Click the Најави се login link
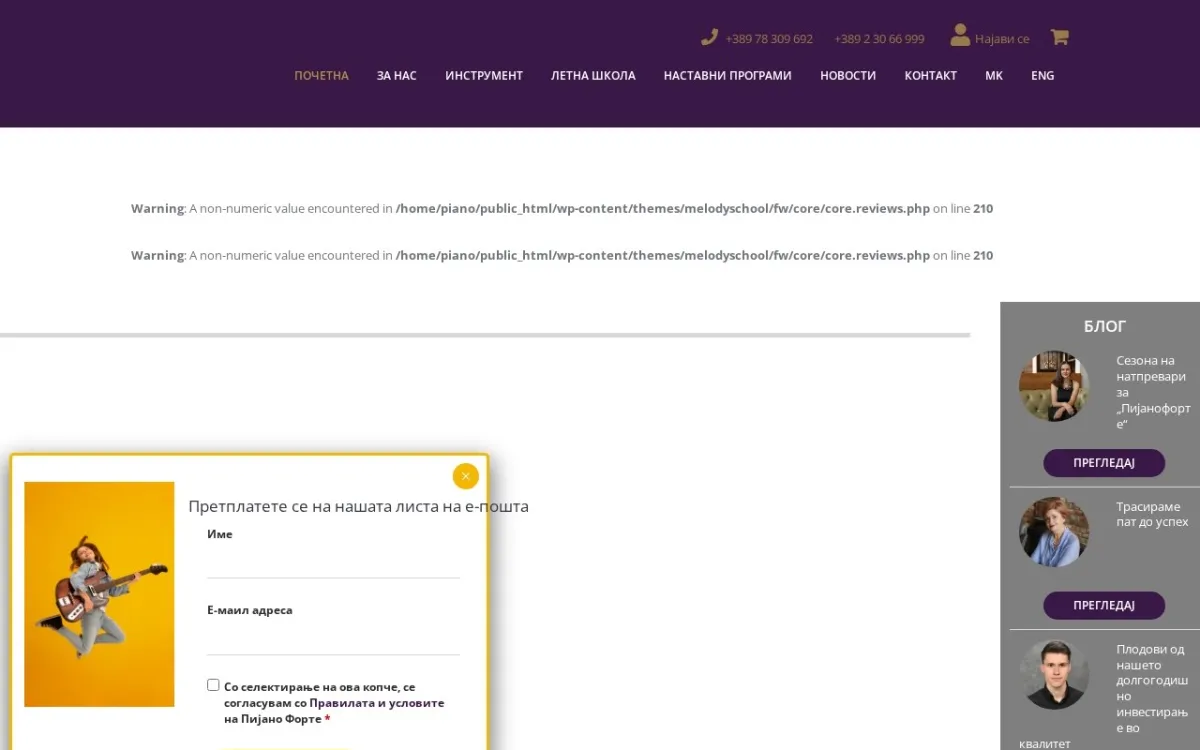Screen dimensions: 1200x750 point(1002,39)
